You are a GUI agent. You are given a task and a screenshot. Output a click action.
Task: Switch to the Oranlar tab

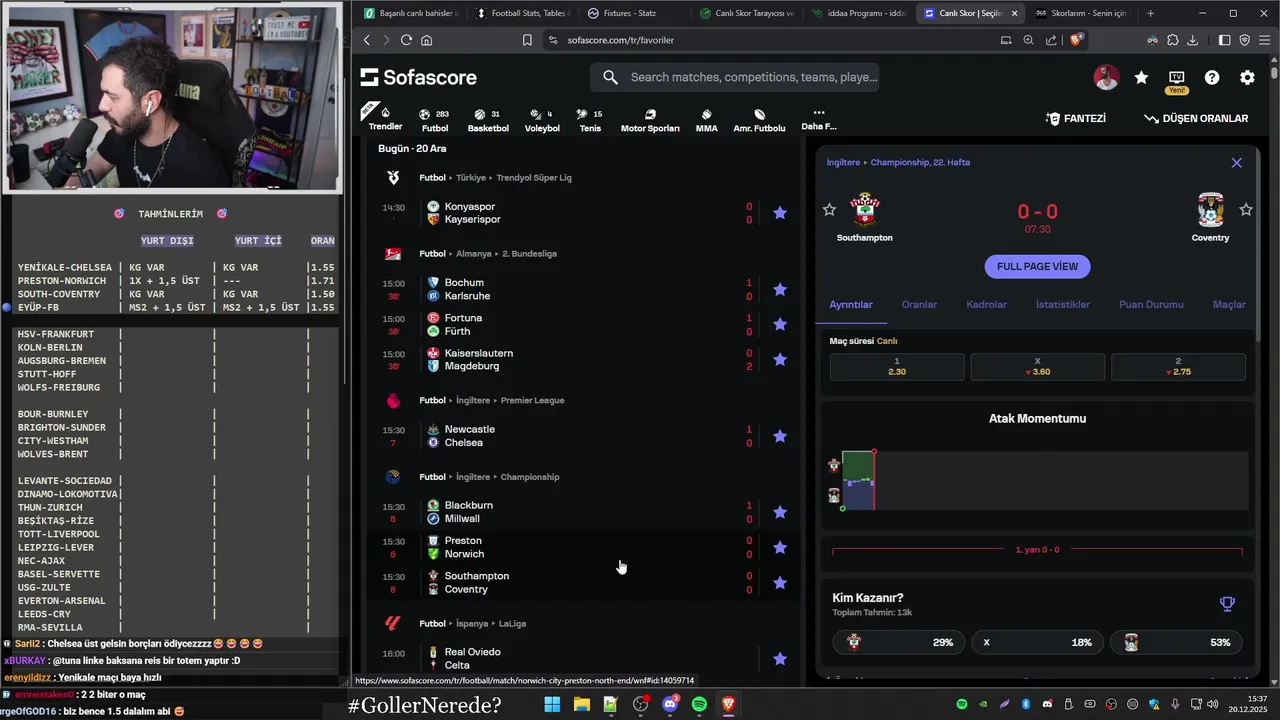coord(919,305)
